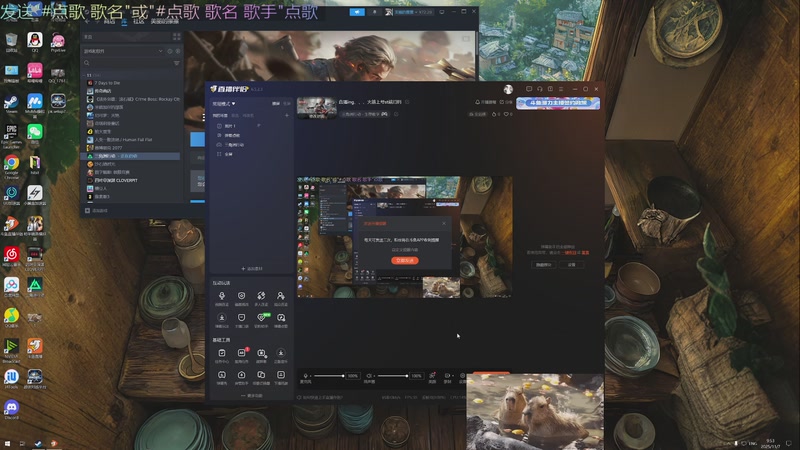Open the Library tab in Steam navigation
Screen dimensions: 800x450
pyautogui.click(x=124, y=22)
